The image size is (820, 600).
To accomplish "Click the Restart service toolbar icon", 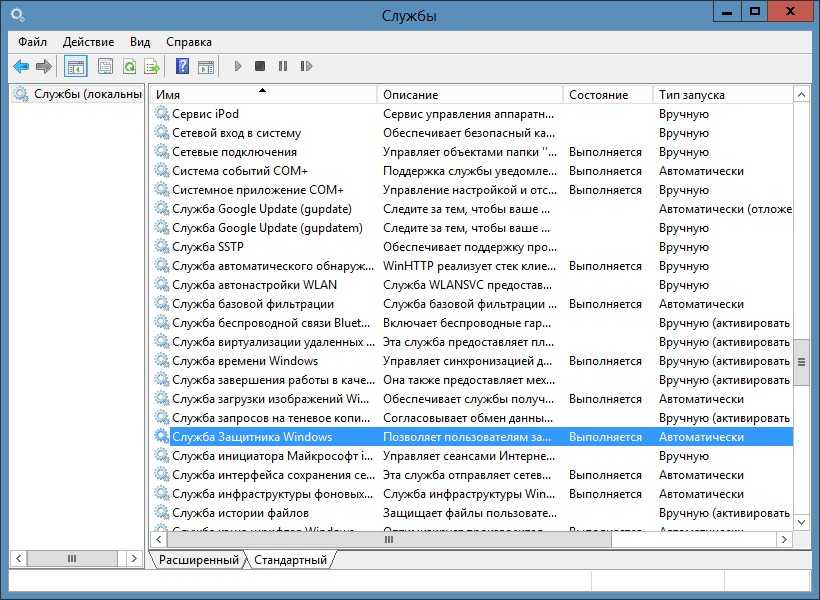I will click(x=305, y=67).
